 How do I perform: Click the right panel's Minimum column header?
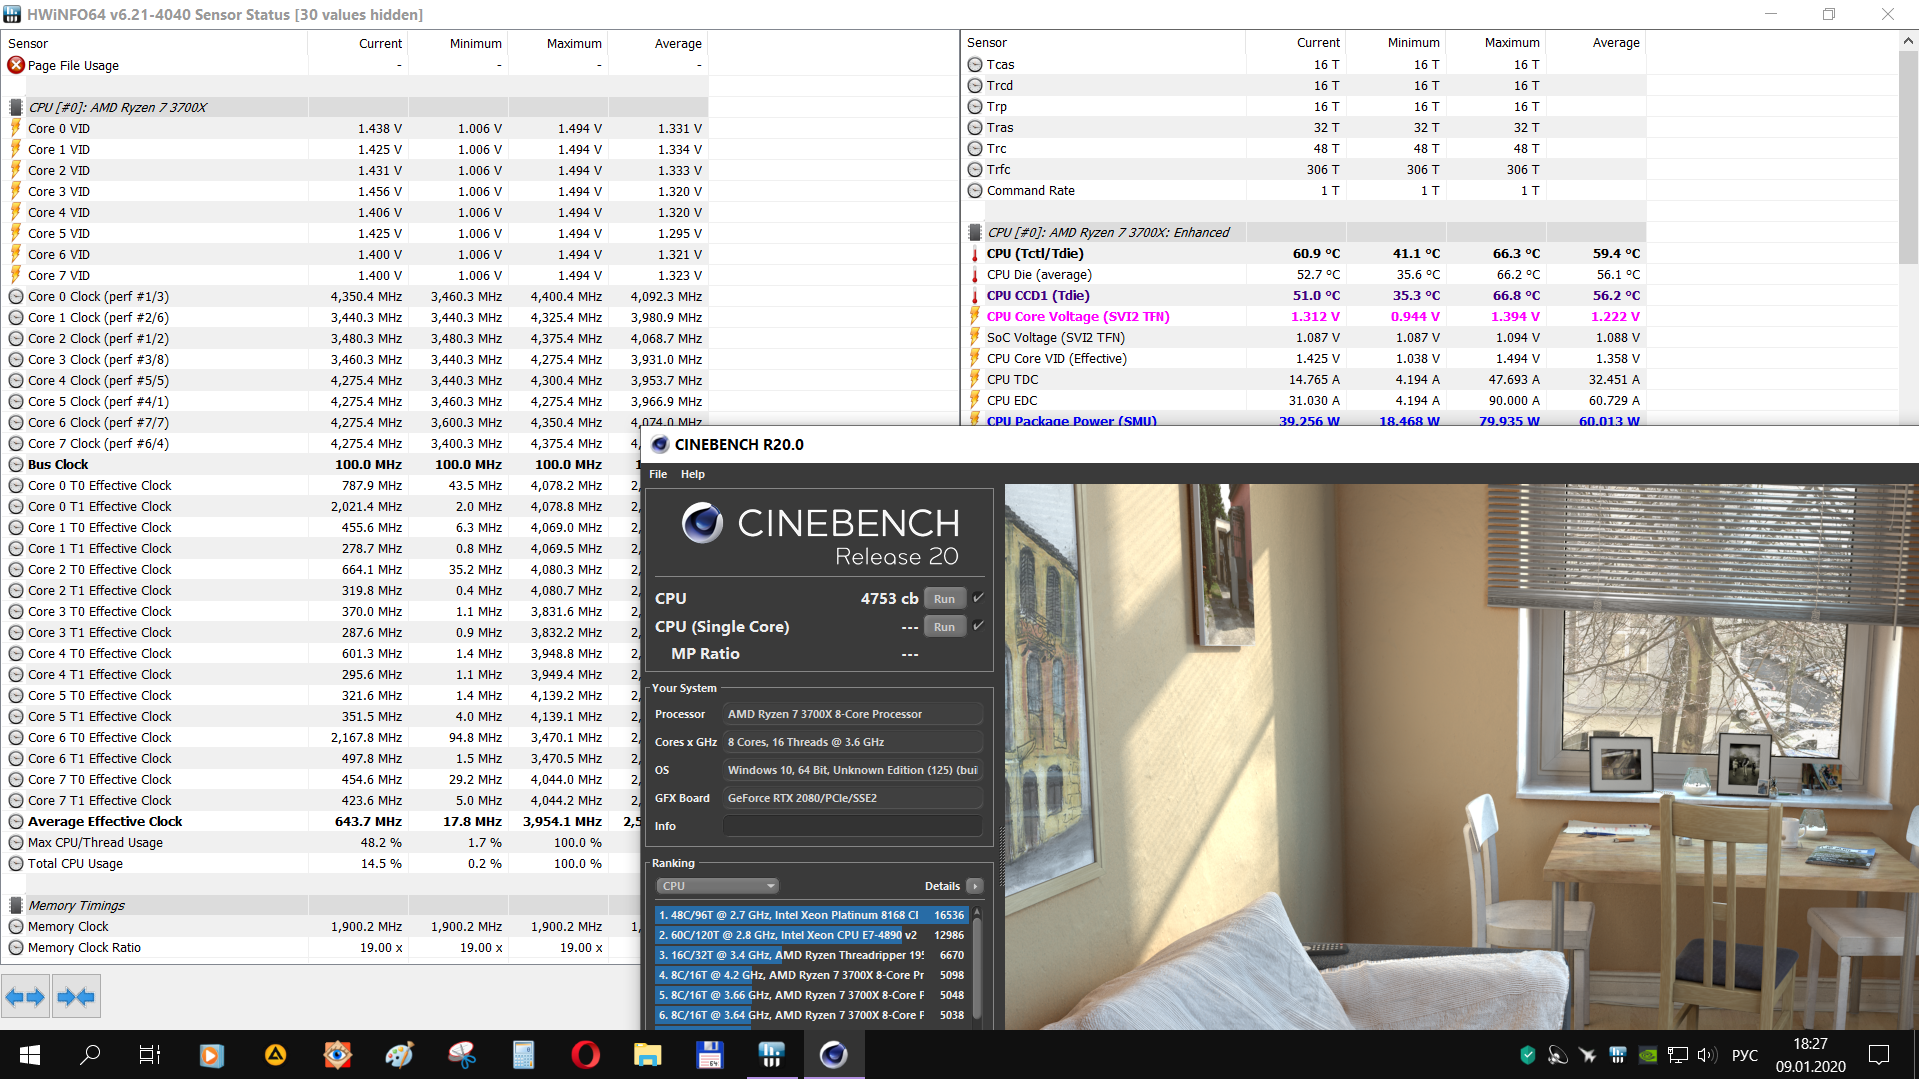1396,43
